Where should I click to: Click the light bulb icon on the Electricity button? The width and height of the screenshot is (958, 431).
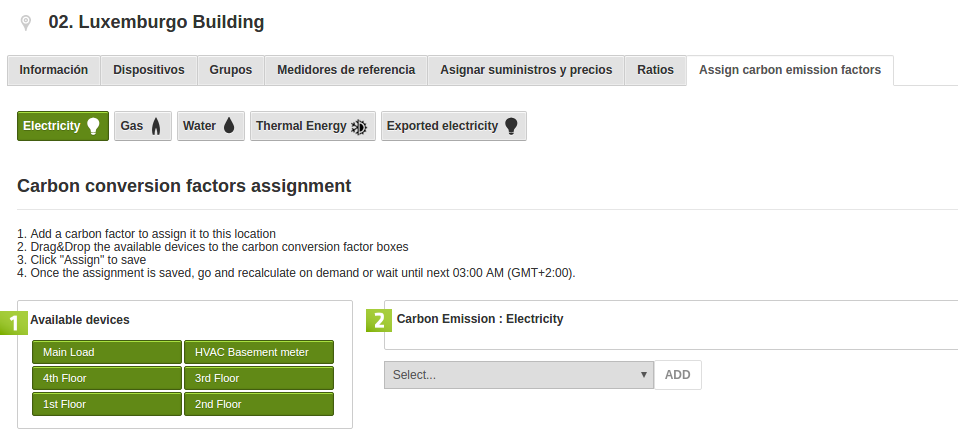(x=93, y=126)
